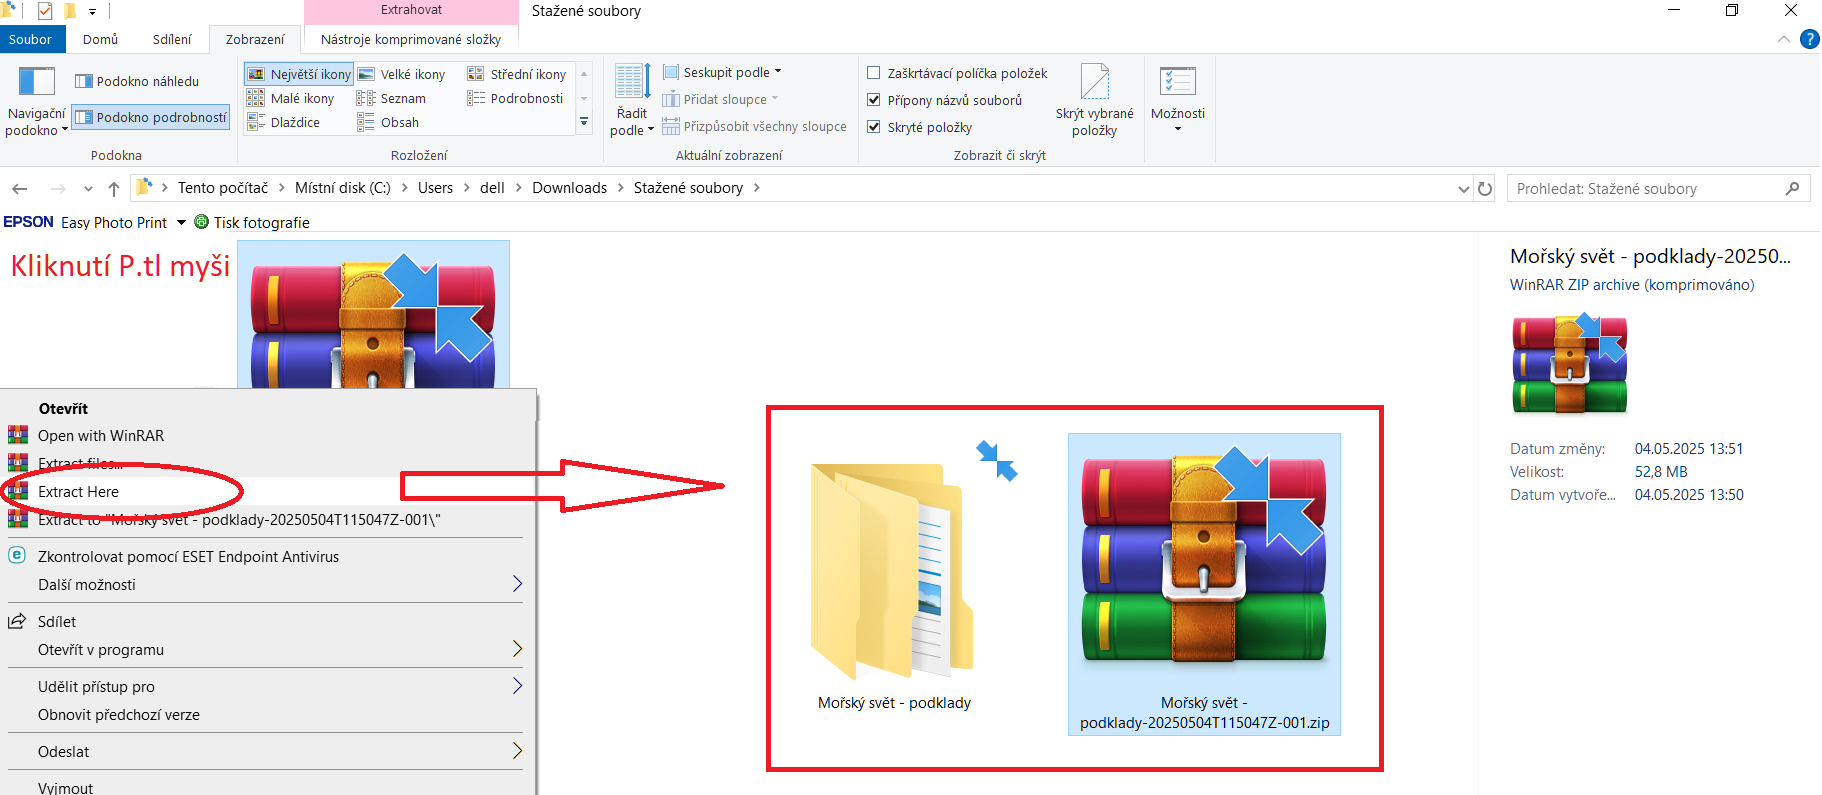The image size is (1822, 795).
Task: Click the Prohledat: Stažené soubory search field
Action: tap(1658, 188)
